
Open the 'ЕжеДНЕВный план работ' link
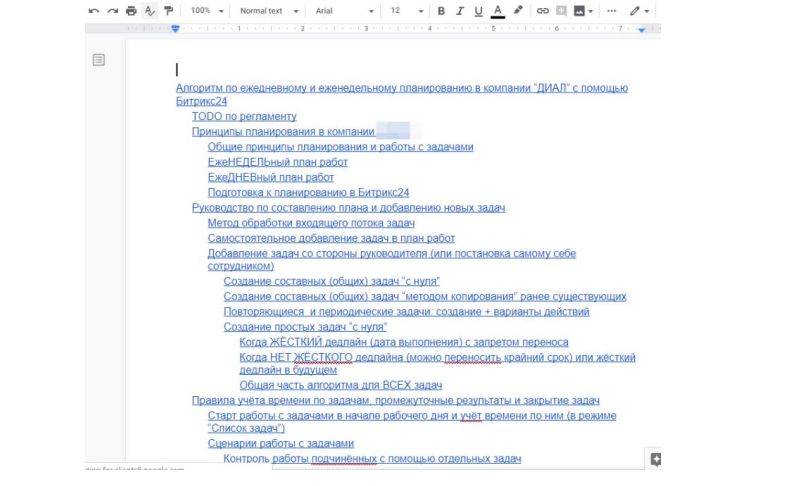click(271, 178)
